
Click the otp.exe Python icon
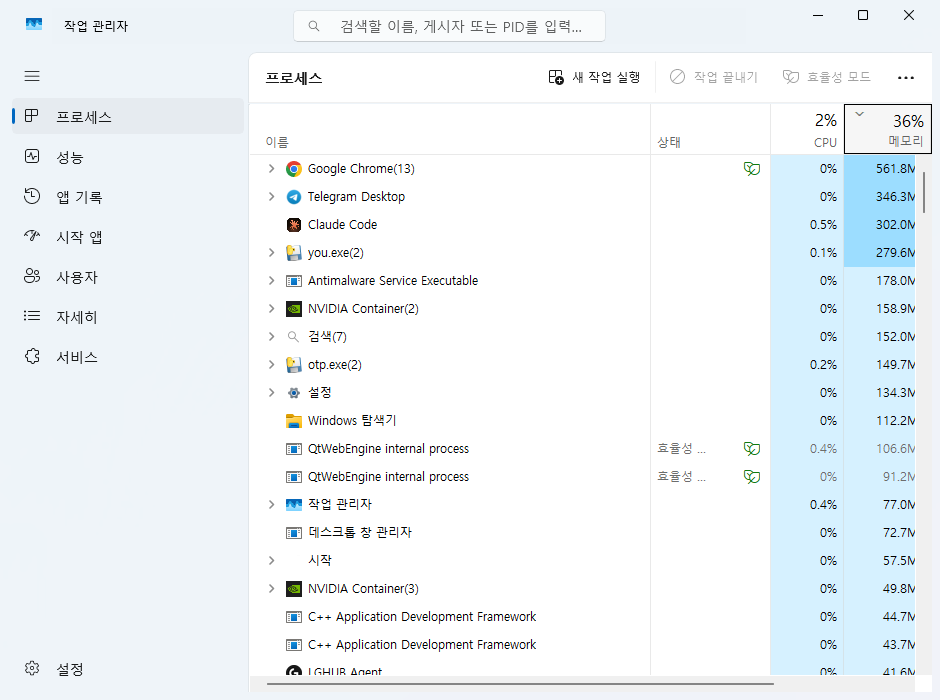pos(294,364)
